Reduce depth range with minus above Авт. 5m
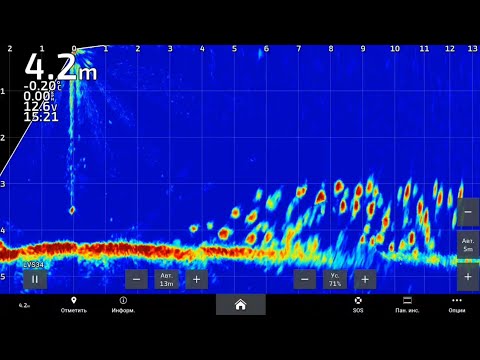Viewport: 480px width, 360px height. tap(468, 212)
